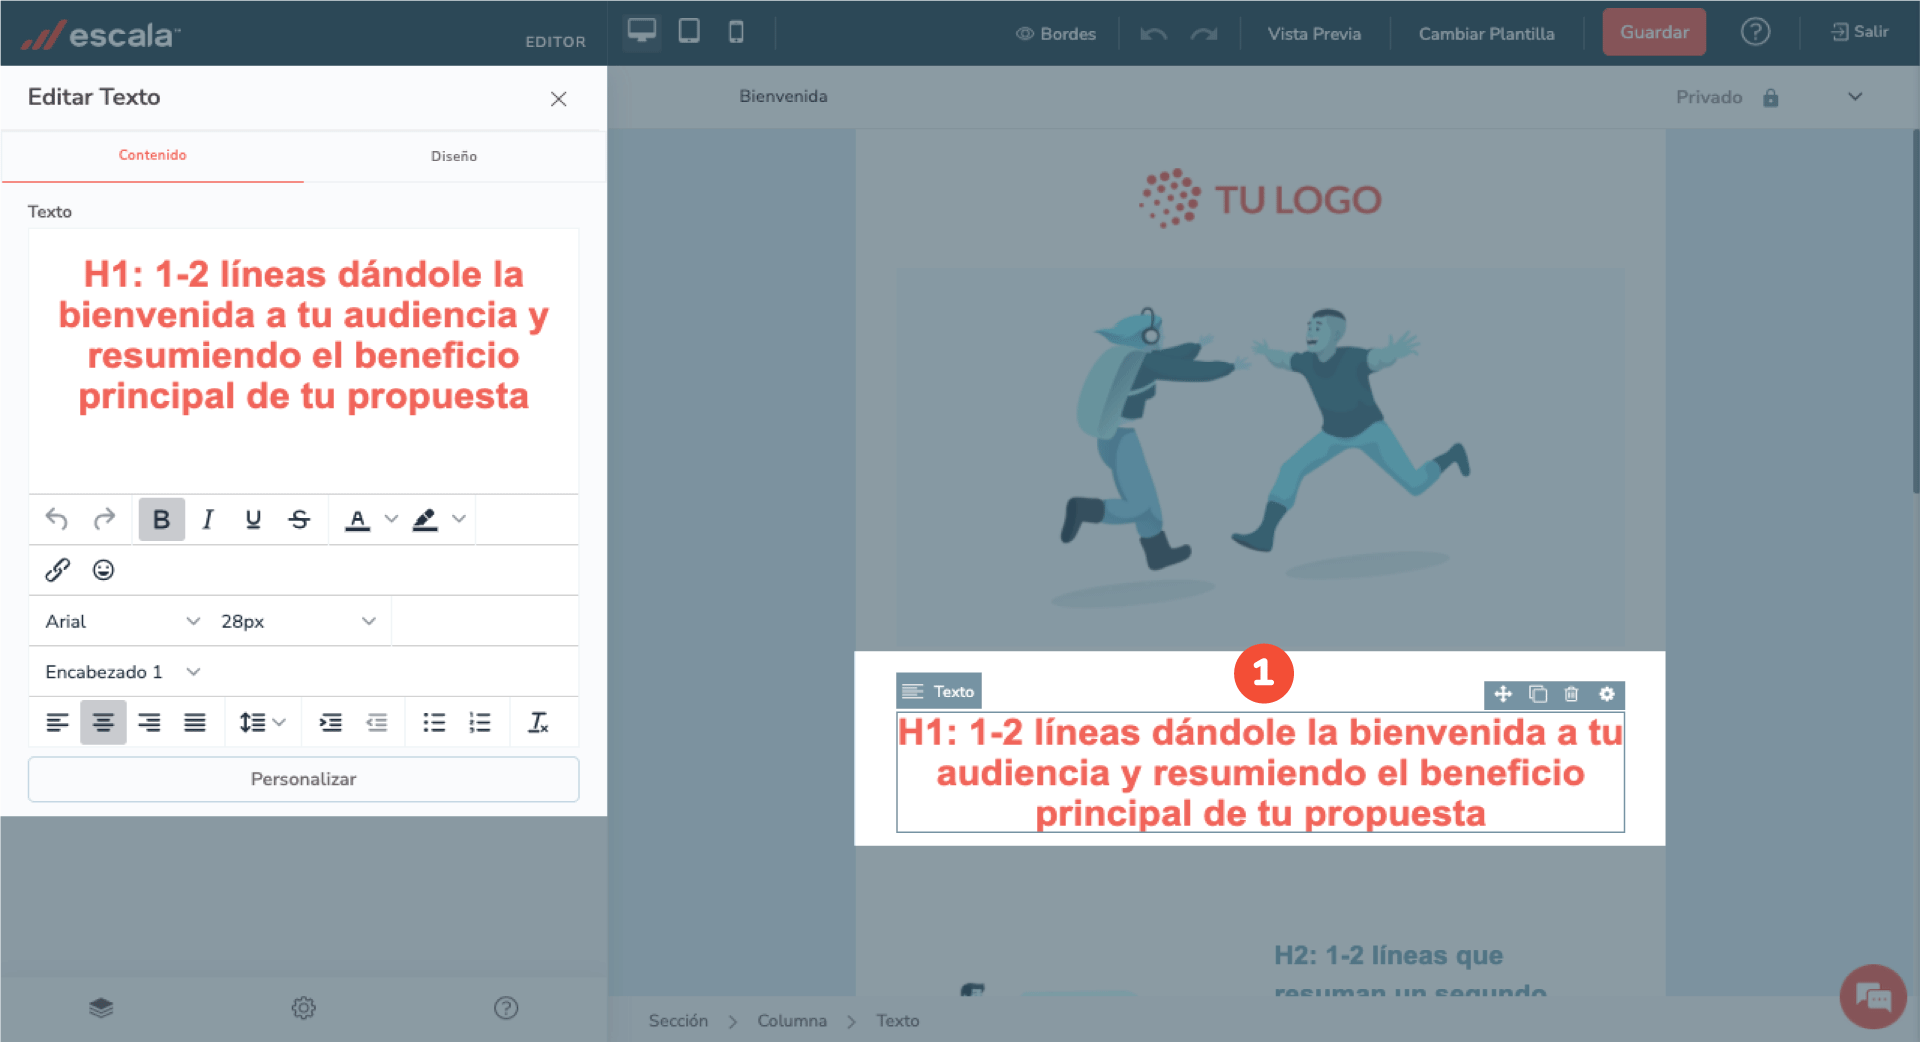Undo in the text editor toolbar
The width and height of the screenshot is (1920, 1042).
(x=57, y=519)
